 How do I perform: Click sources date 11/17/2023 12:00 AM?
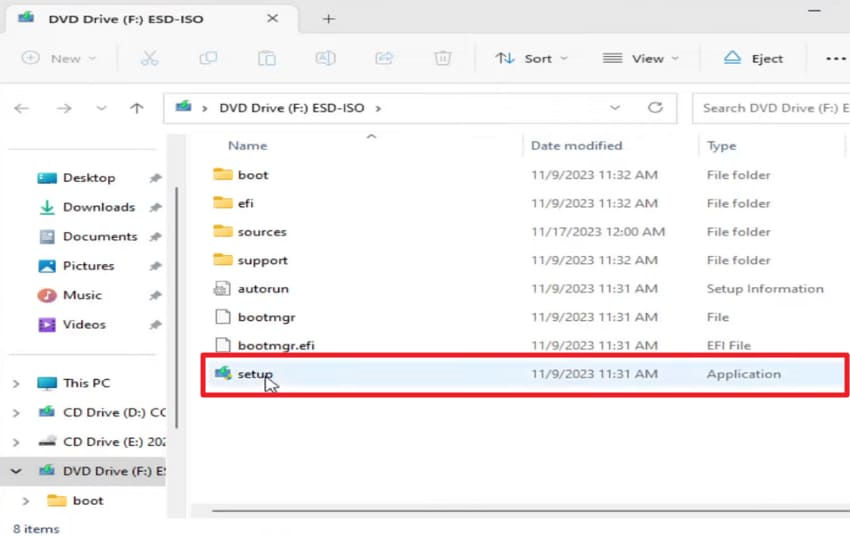[598, 232]
